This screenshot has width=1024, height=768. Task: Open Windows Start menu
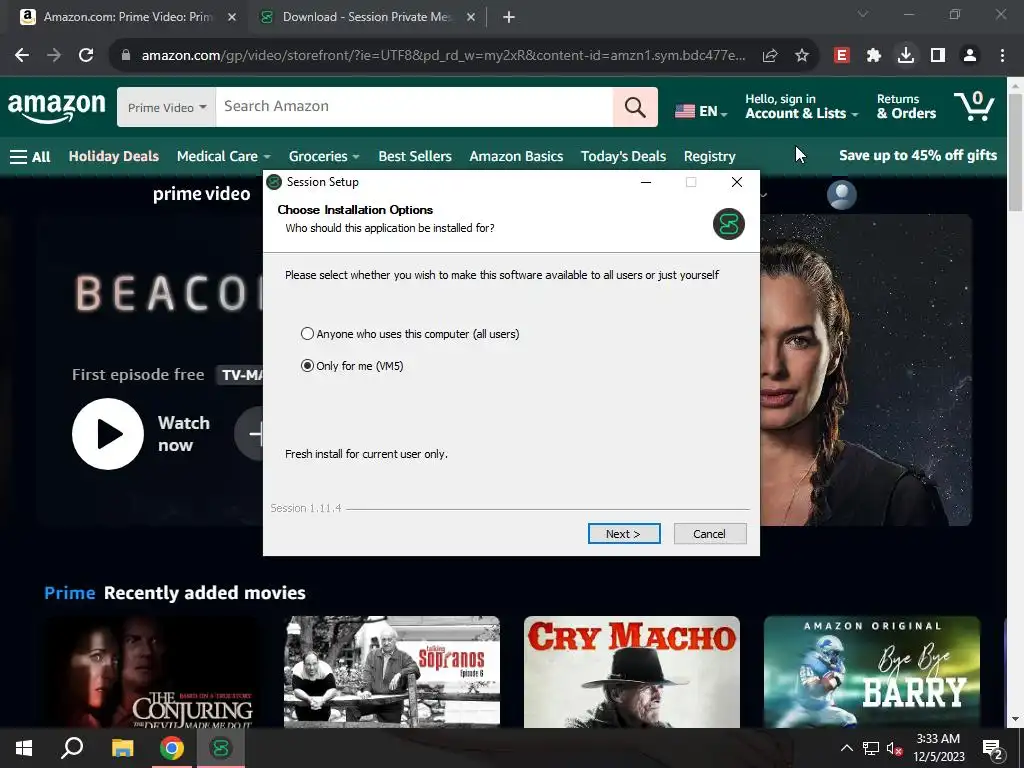tap(24, 748)
